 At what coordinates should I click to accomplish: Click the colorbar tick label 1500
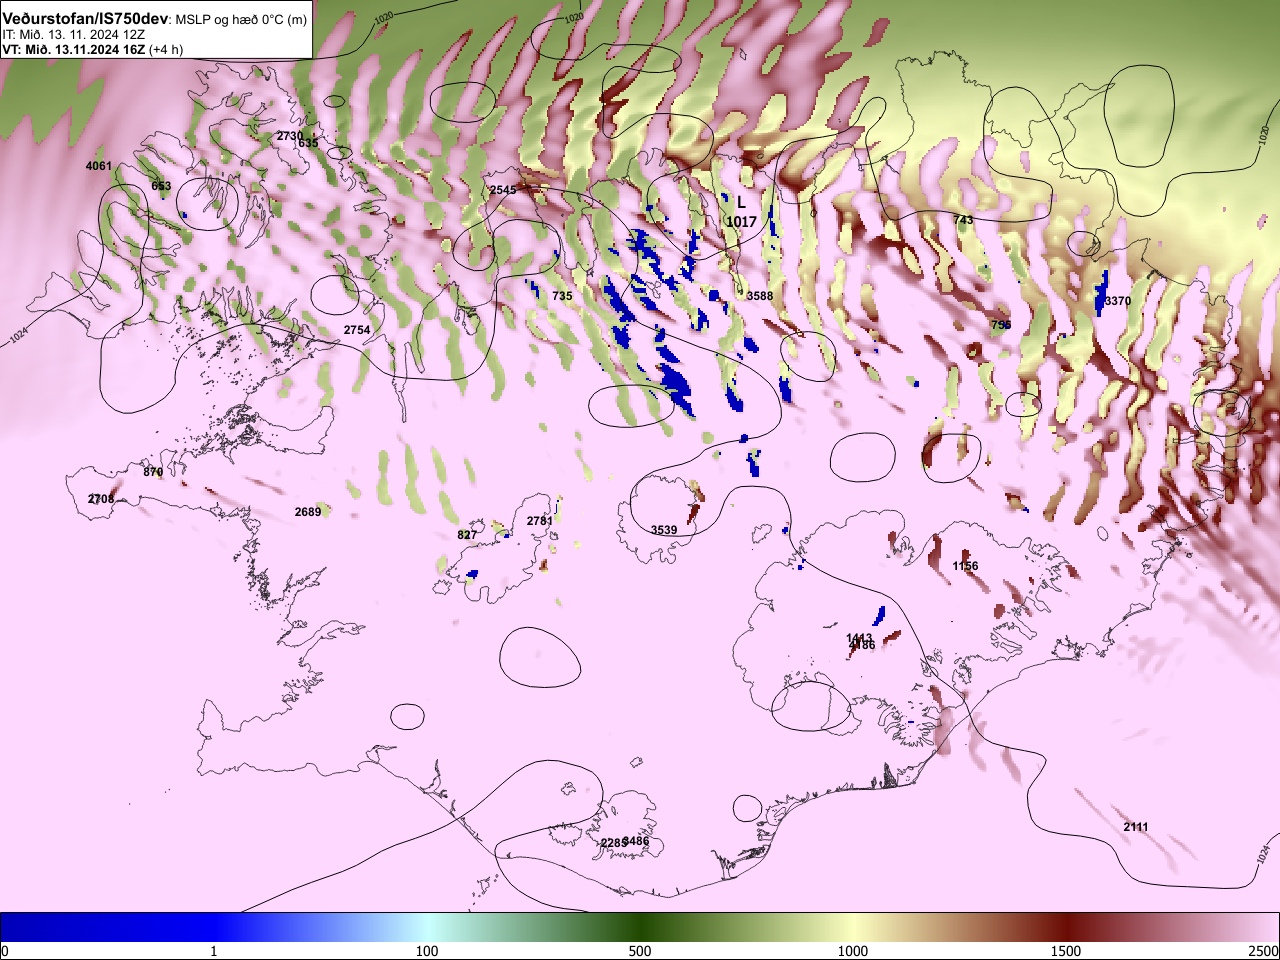coord(1066,951)
